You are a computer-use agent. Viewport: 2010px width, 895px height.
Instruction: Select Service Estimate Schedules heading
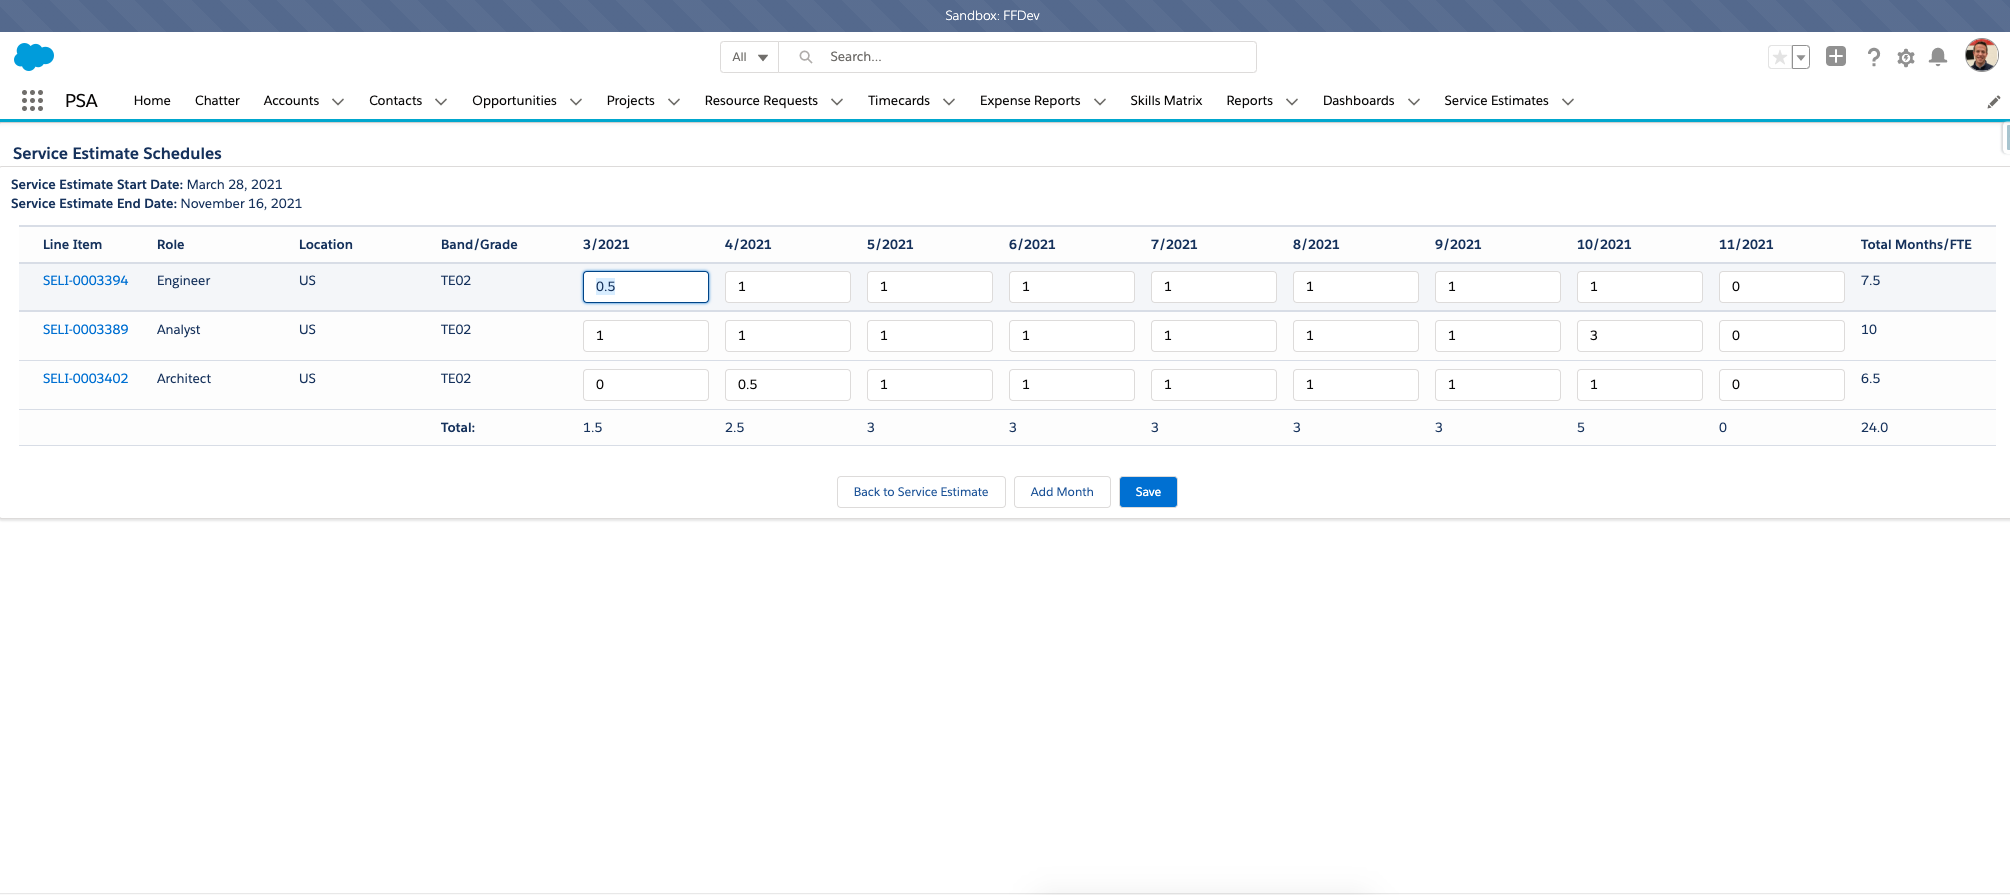click(x=117, y=154)
